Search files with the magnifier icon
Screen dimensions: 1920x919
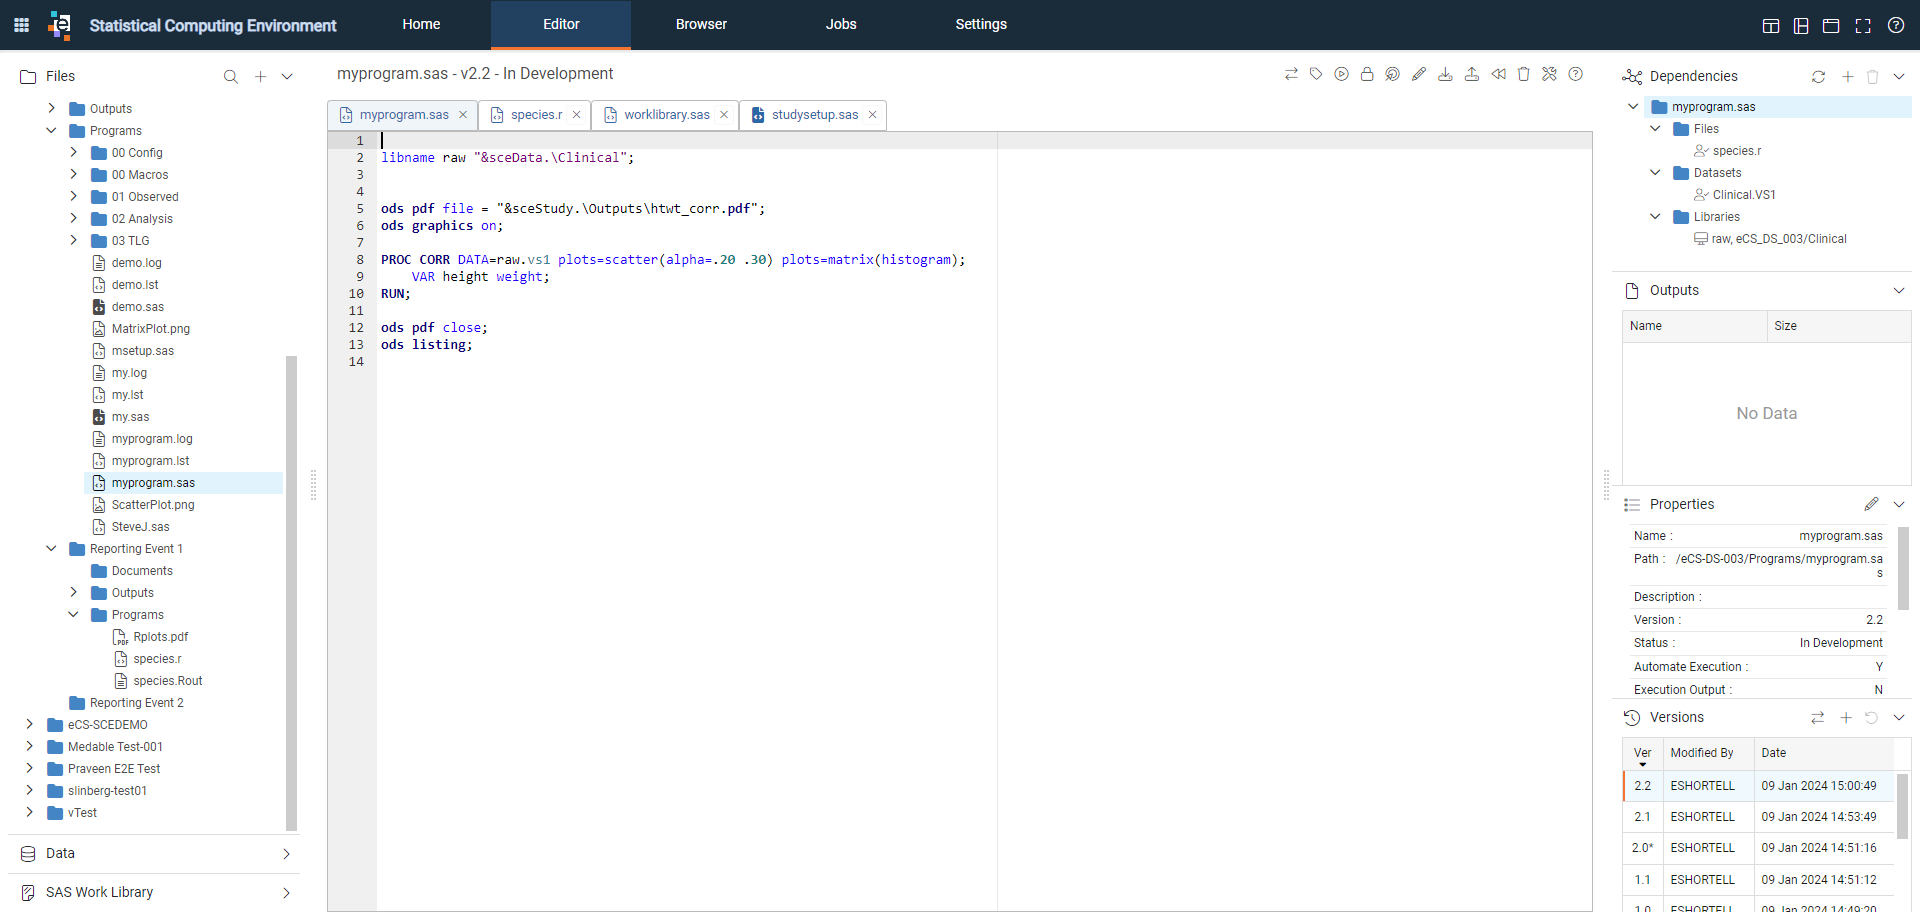click(x=231, y=77)
